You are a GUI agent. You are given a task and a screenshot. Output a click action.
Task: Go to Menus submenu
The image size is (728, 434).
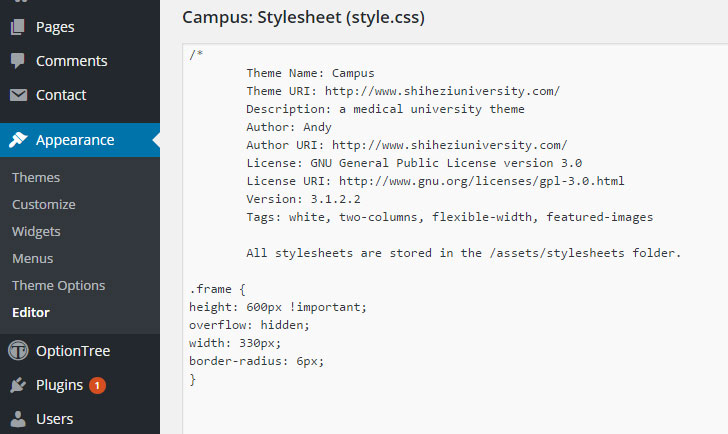(x=32, y=258)
